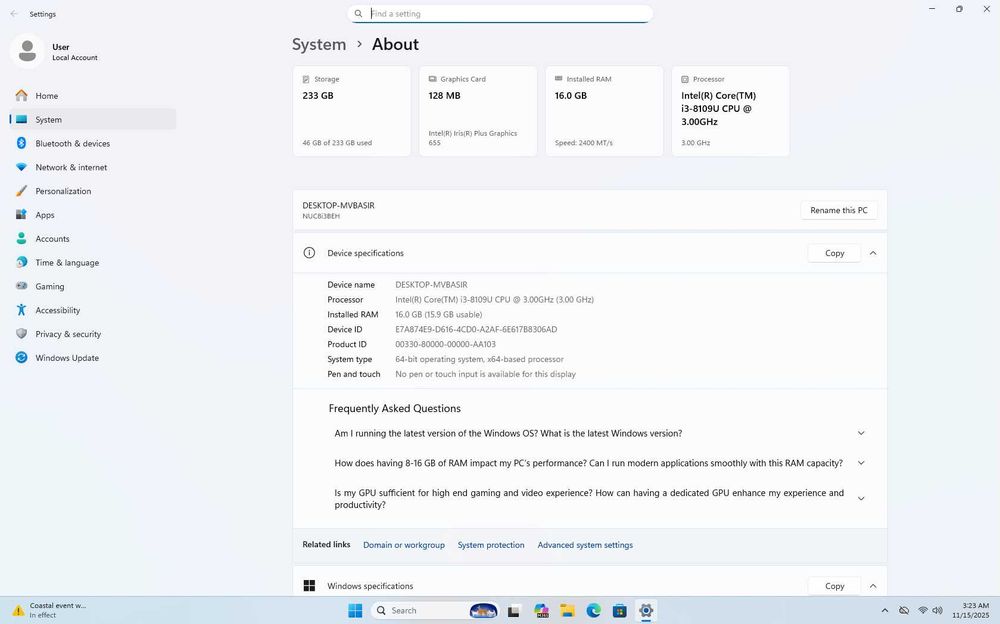Click the Device specifications info icon
The height and width of the screenshot is (624, 1000).
[309, 253]
